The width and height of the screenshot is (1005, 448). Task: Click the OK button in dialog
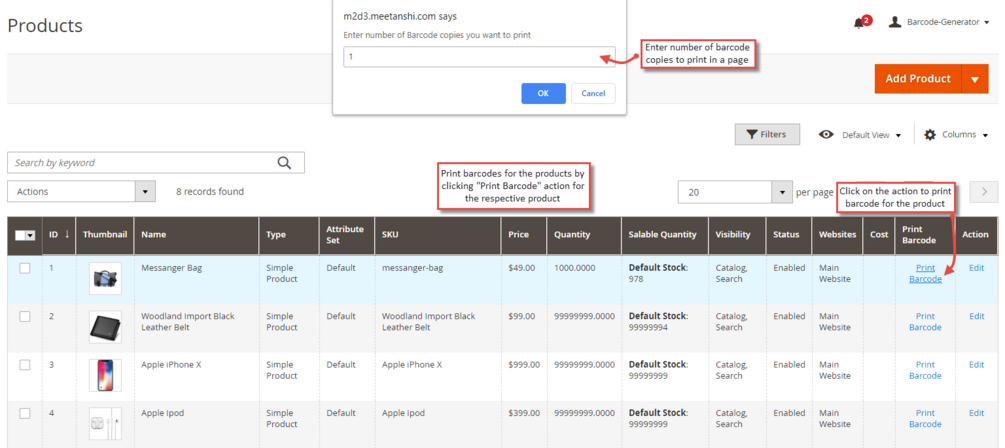pyautogui.click(x=544, y=94)
